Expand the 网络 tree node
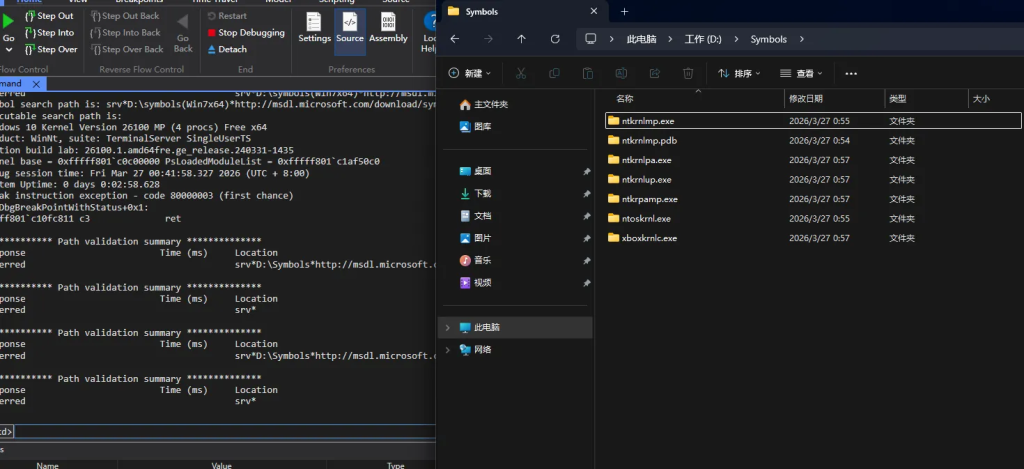1024x469 pixels. 447,350
